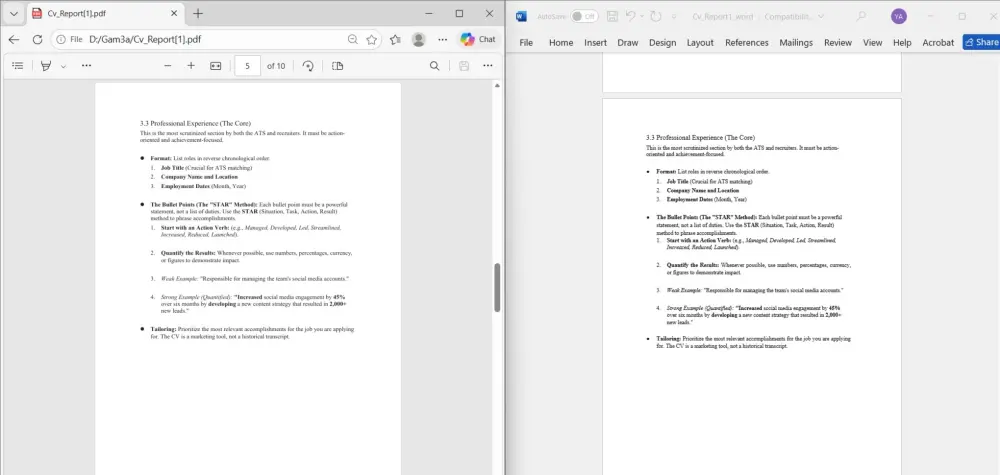Search inside the PDF document

(x=434, y=66)
